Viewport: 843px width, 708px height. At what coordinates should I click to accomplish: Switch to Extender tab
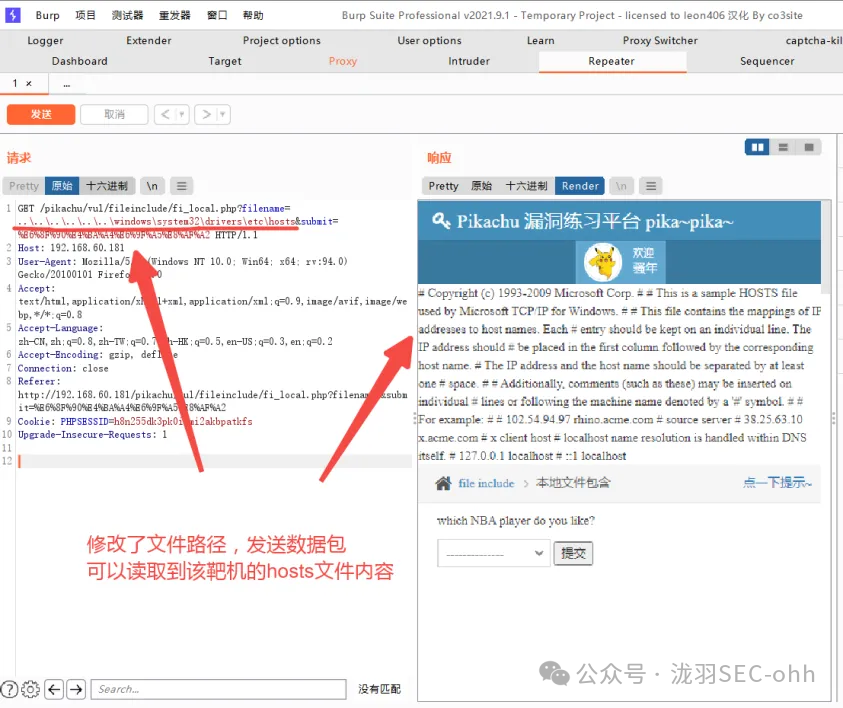tap(148, 40)
